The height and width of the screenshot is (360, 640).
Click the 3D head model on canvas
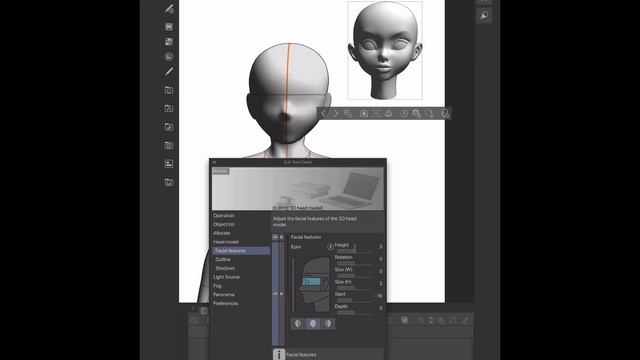tap(288, 94)
